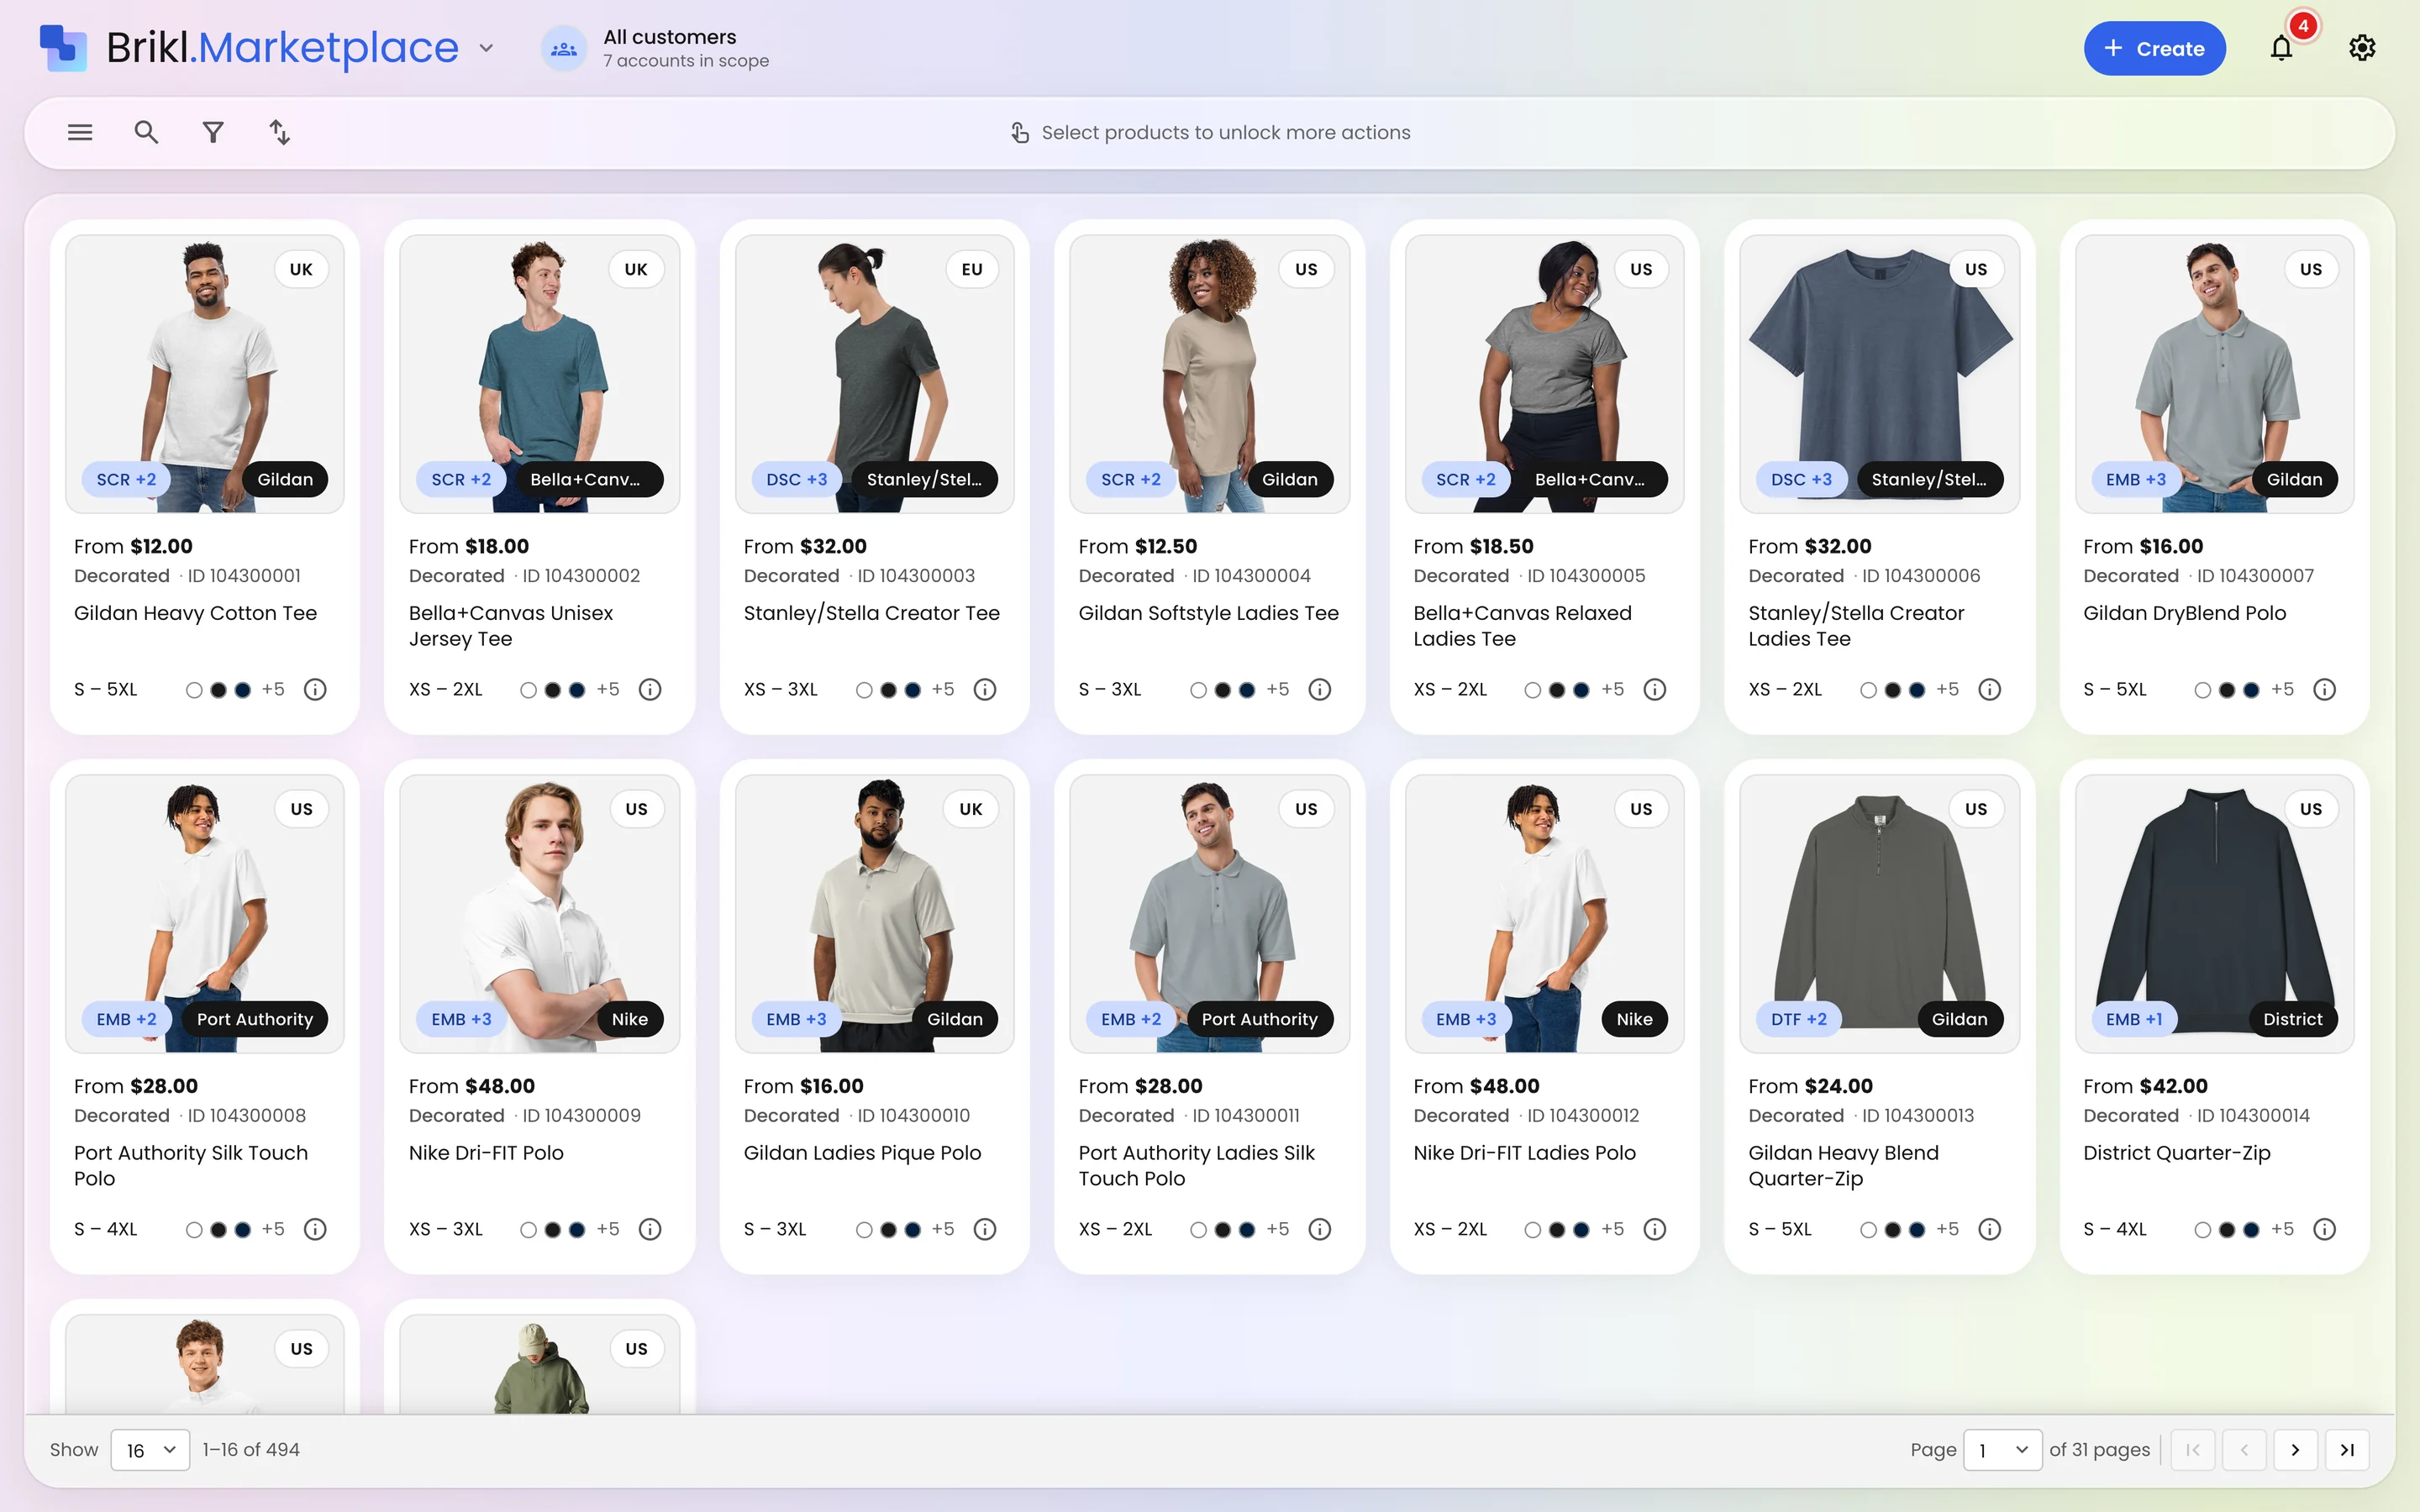
Task: Click SCR +2 badge on Gildan Heavy Cotton Tee
Action: tap(126, 479)
